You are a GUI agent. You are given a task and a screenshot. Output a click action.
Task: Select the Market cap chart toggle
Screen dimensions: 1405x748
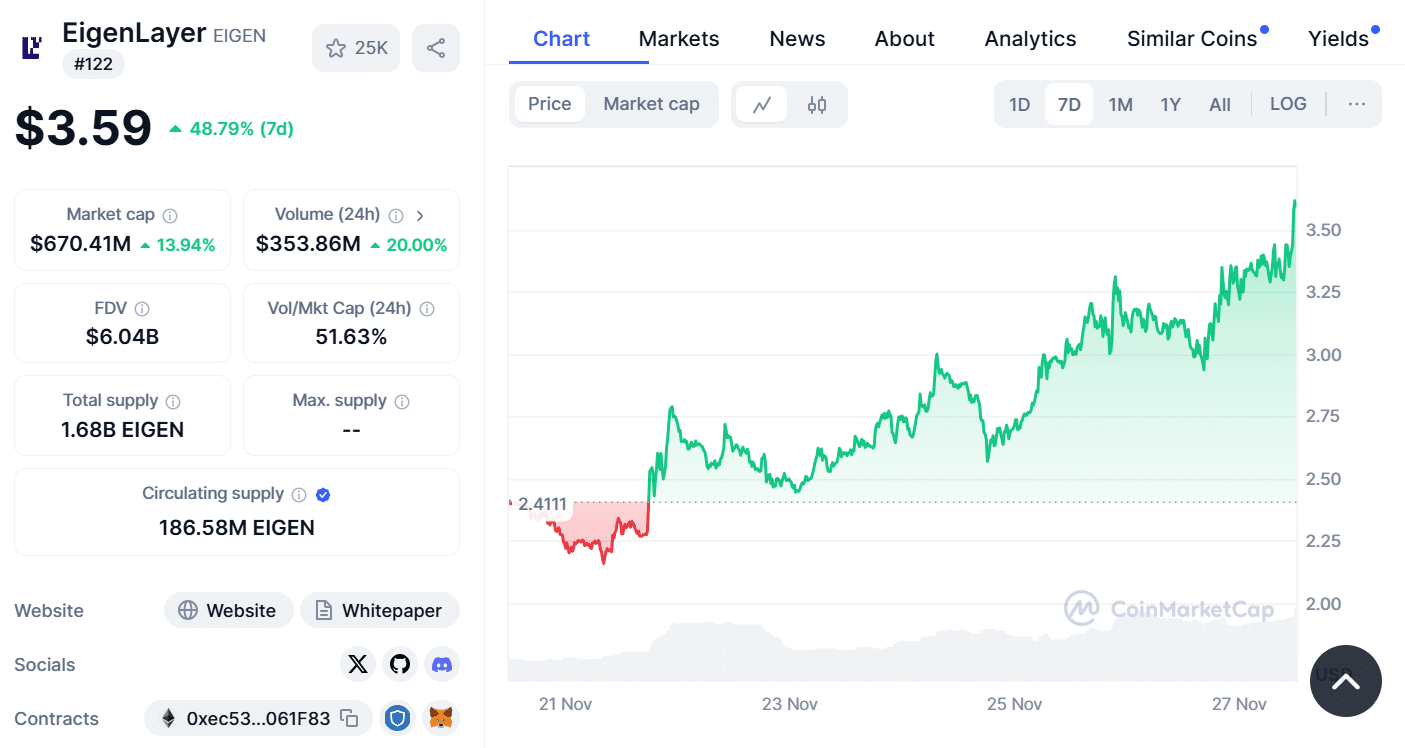651,104
